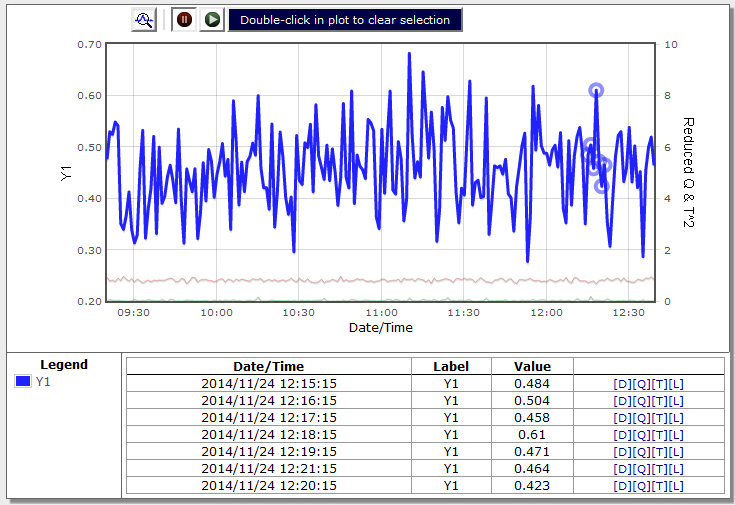Click the Label column header
The width and height of the screenshot is (735, 505).
pos(451,367)
